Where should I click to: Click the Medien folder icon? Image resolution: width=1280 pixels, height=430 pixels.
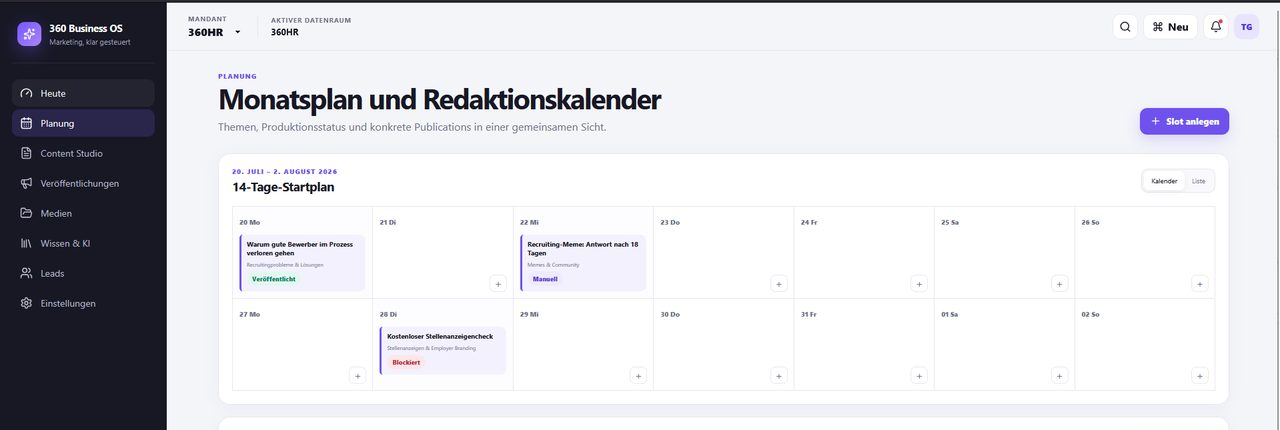click(27, 213)
